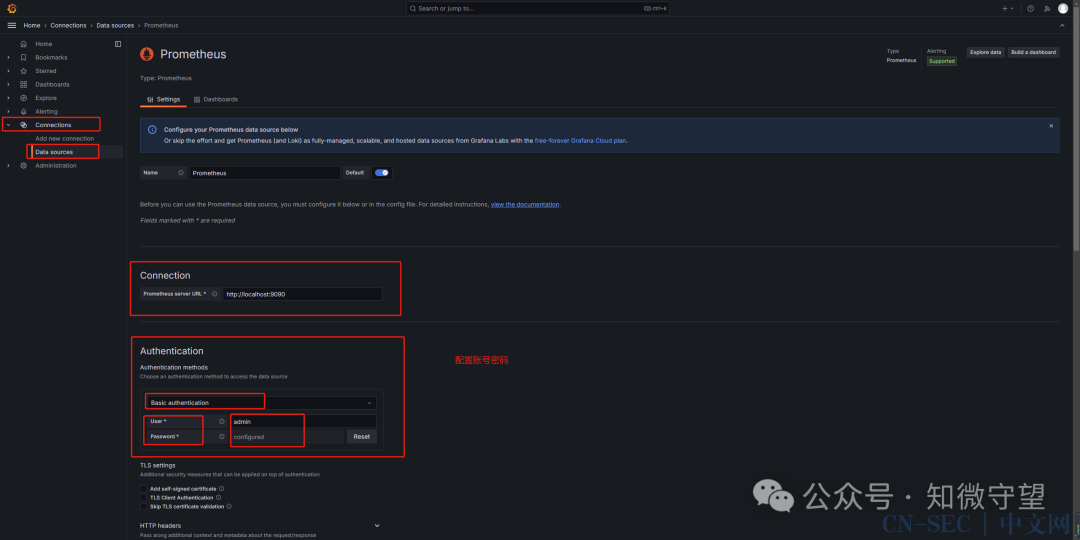Collapse the top bar with chevron-up

click(1061, 25)
